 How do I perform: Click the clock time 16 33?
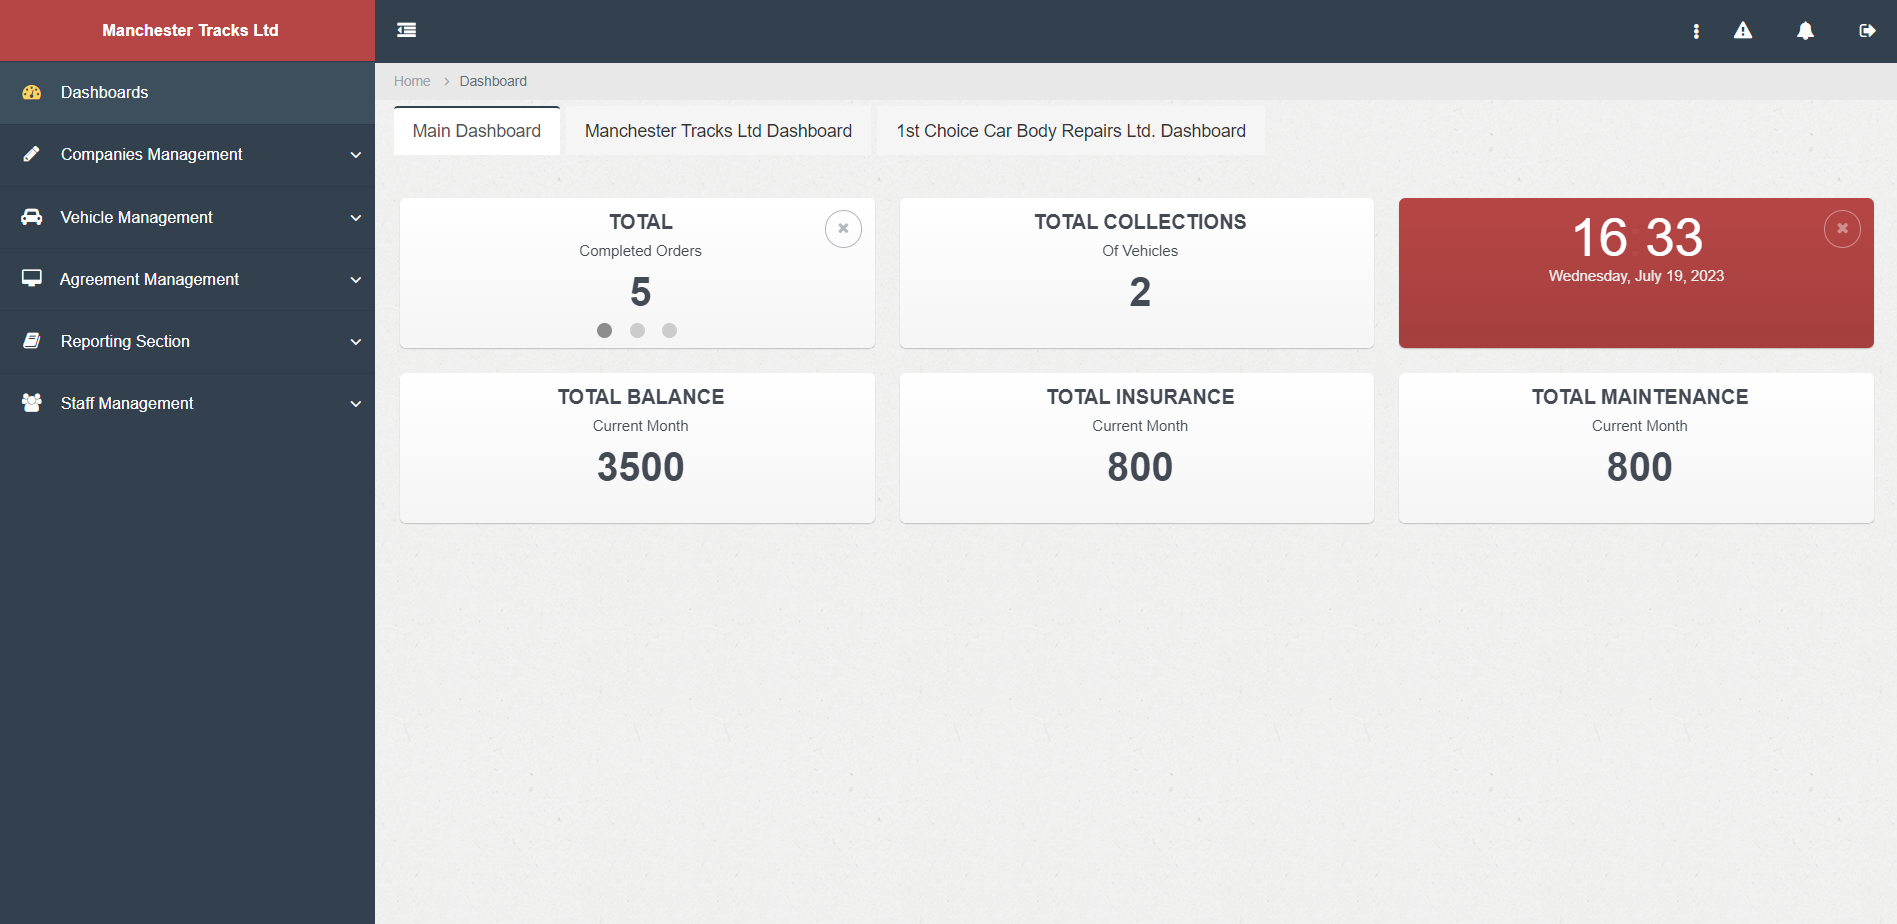tap(1637, 238)
